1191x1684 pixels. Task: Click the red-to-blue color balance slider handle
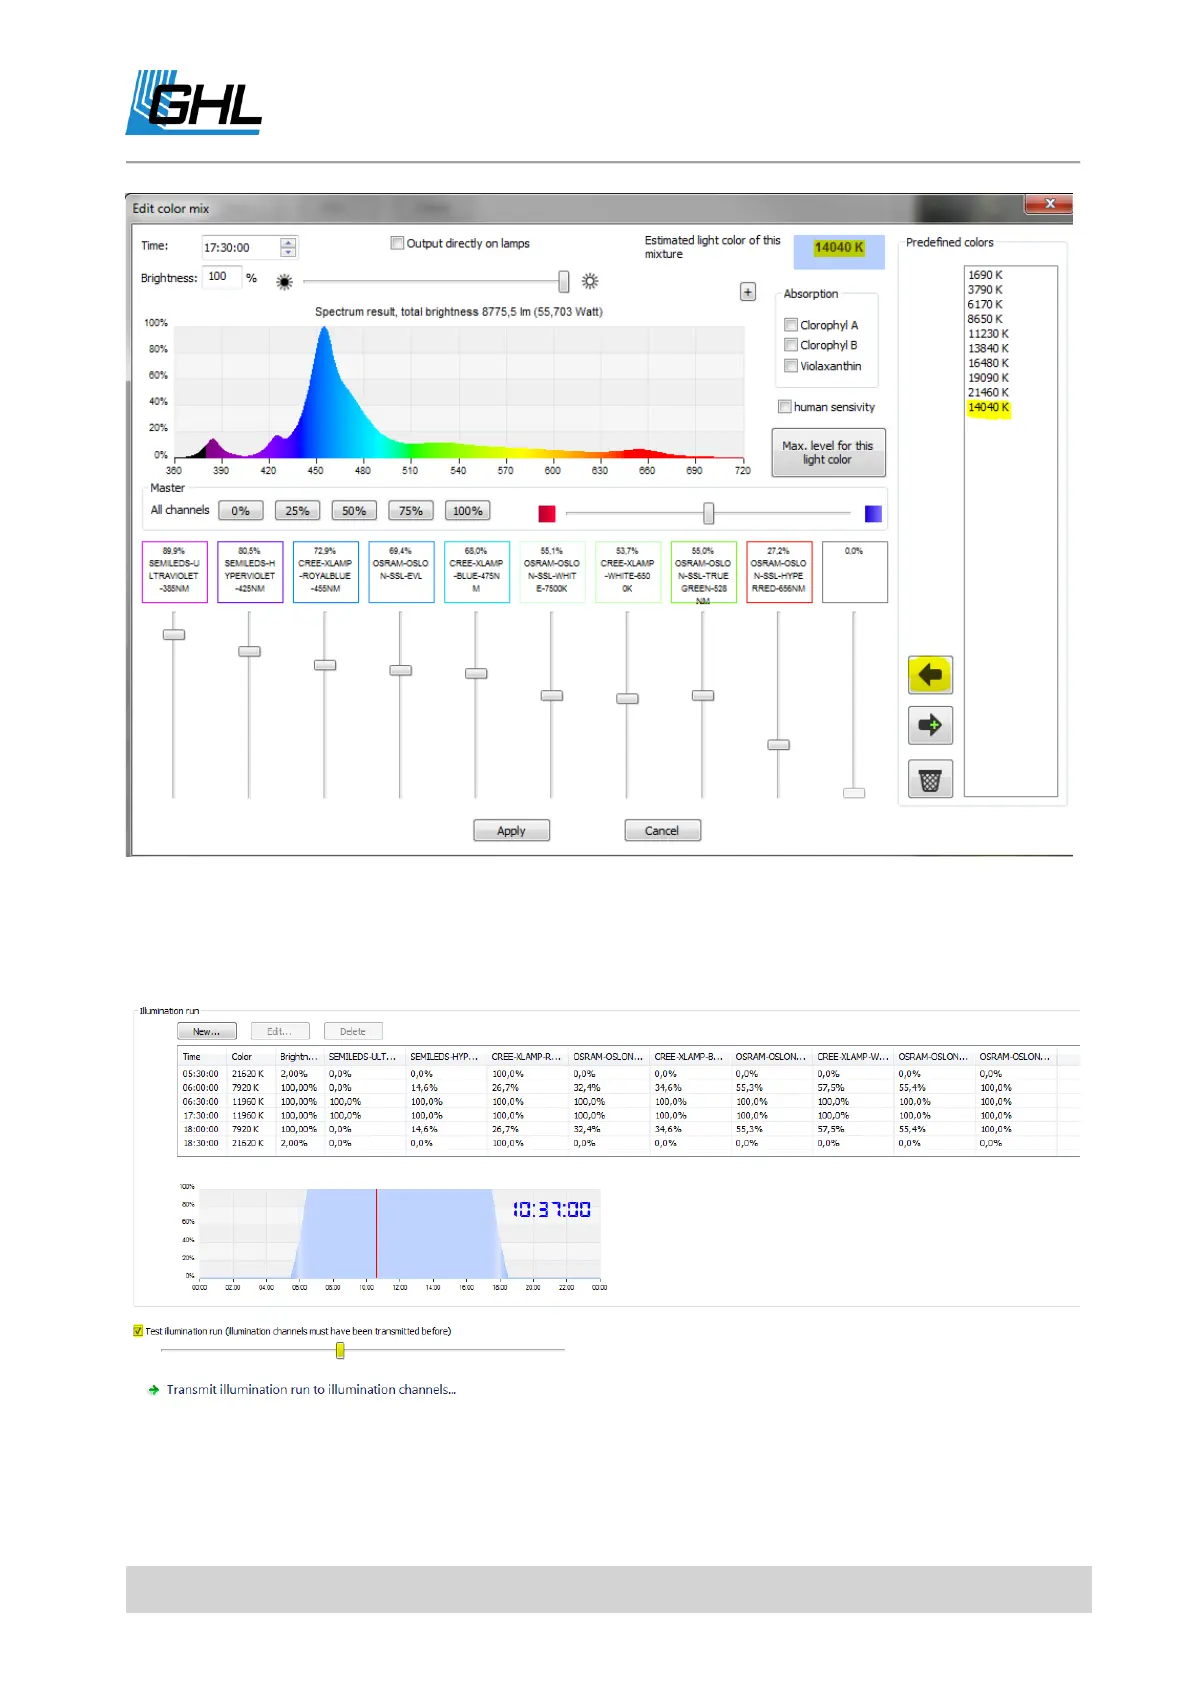coord(709,513)
